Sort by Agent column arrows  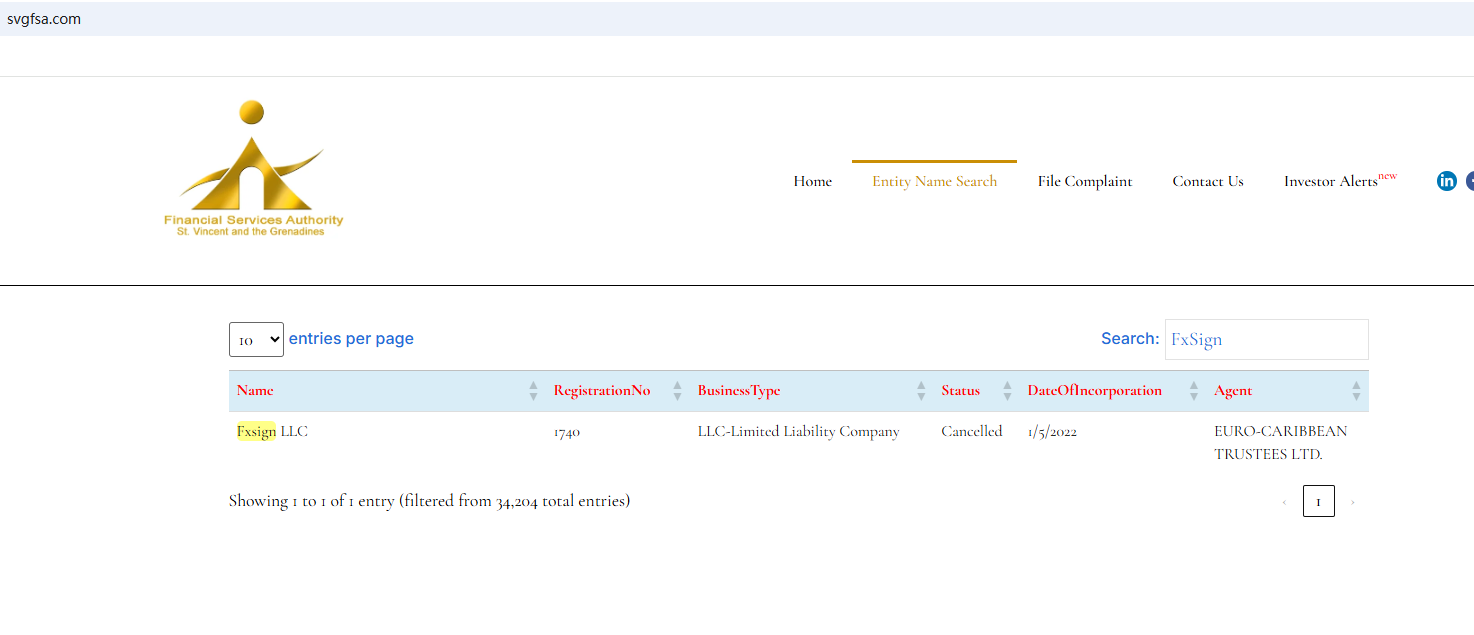click(x=1356, y=391)
